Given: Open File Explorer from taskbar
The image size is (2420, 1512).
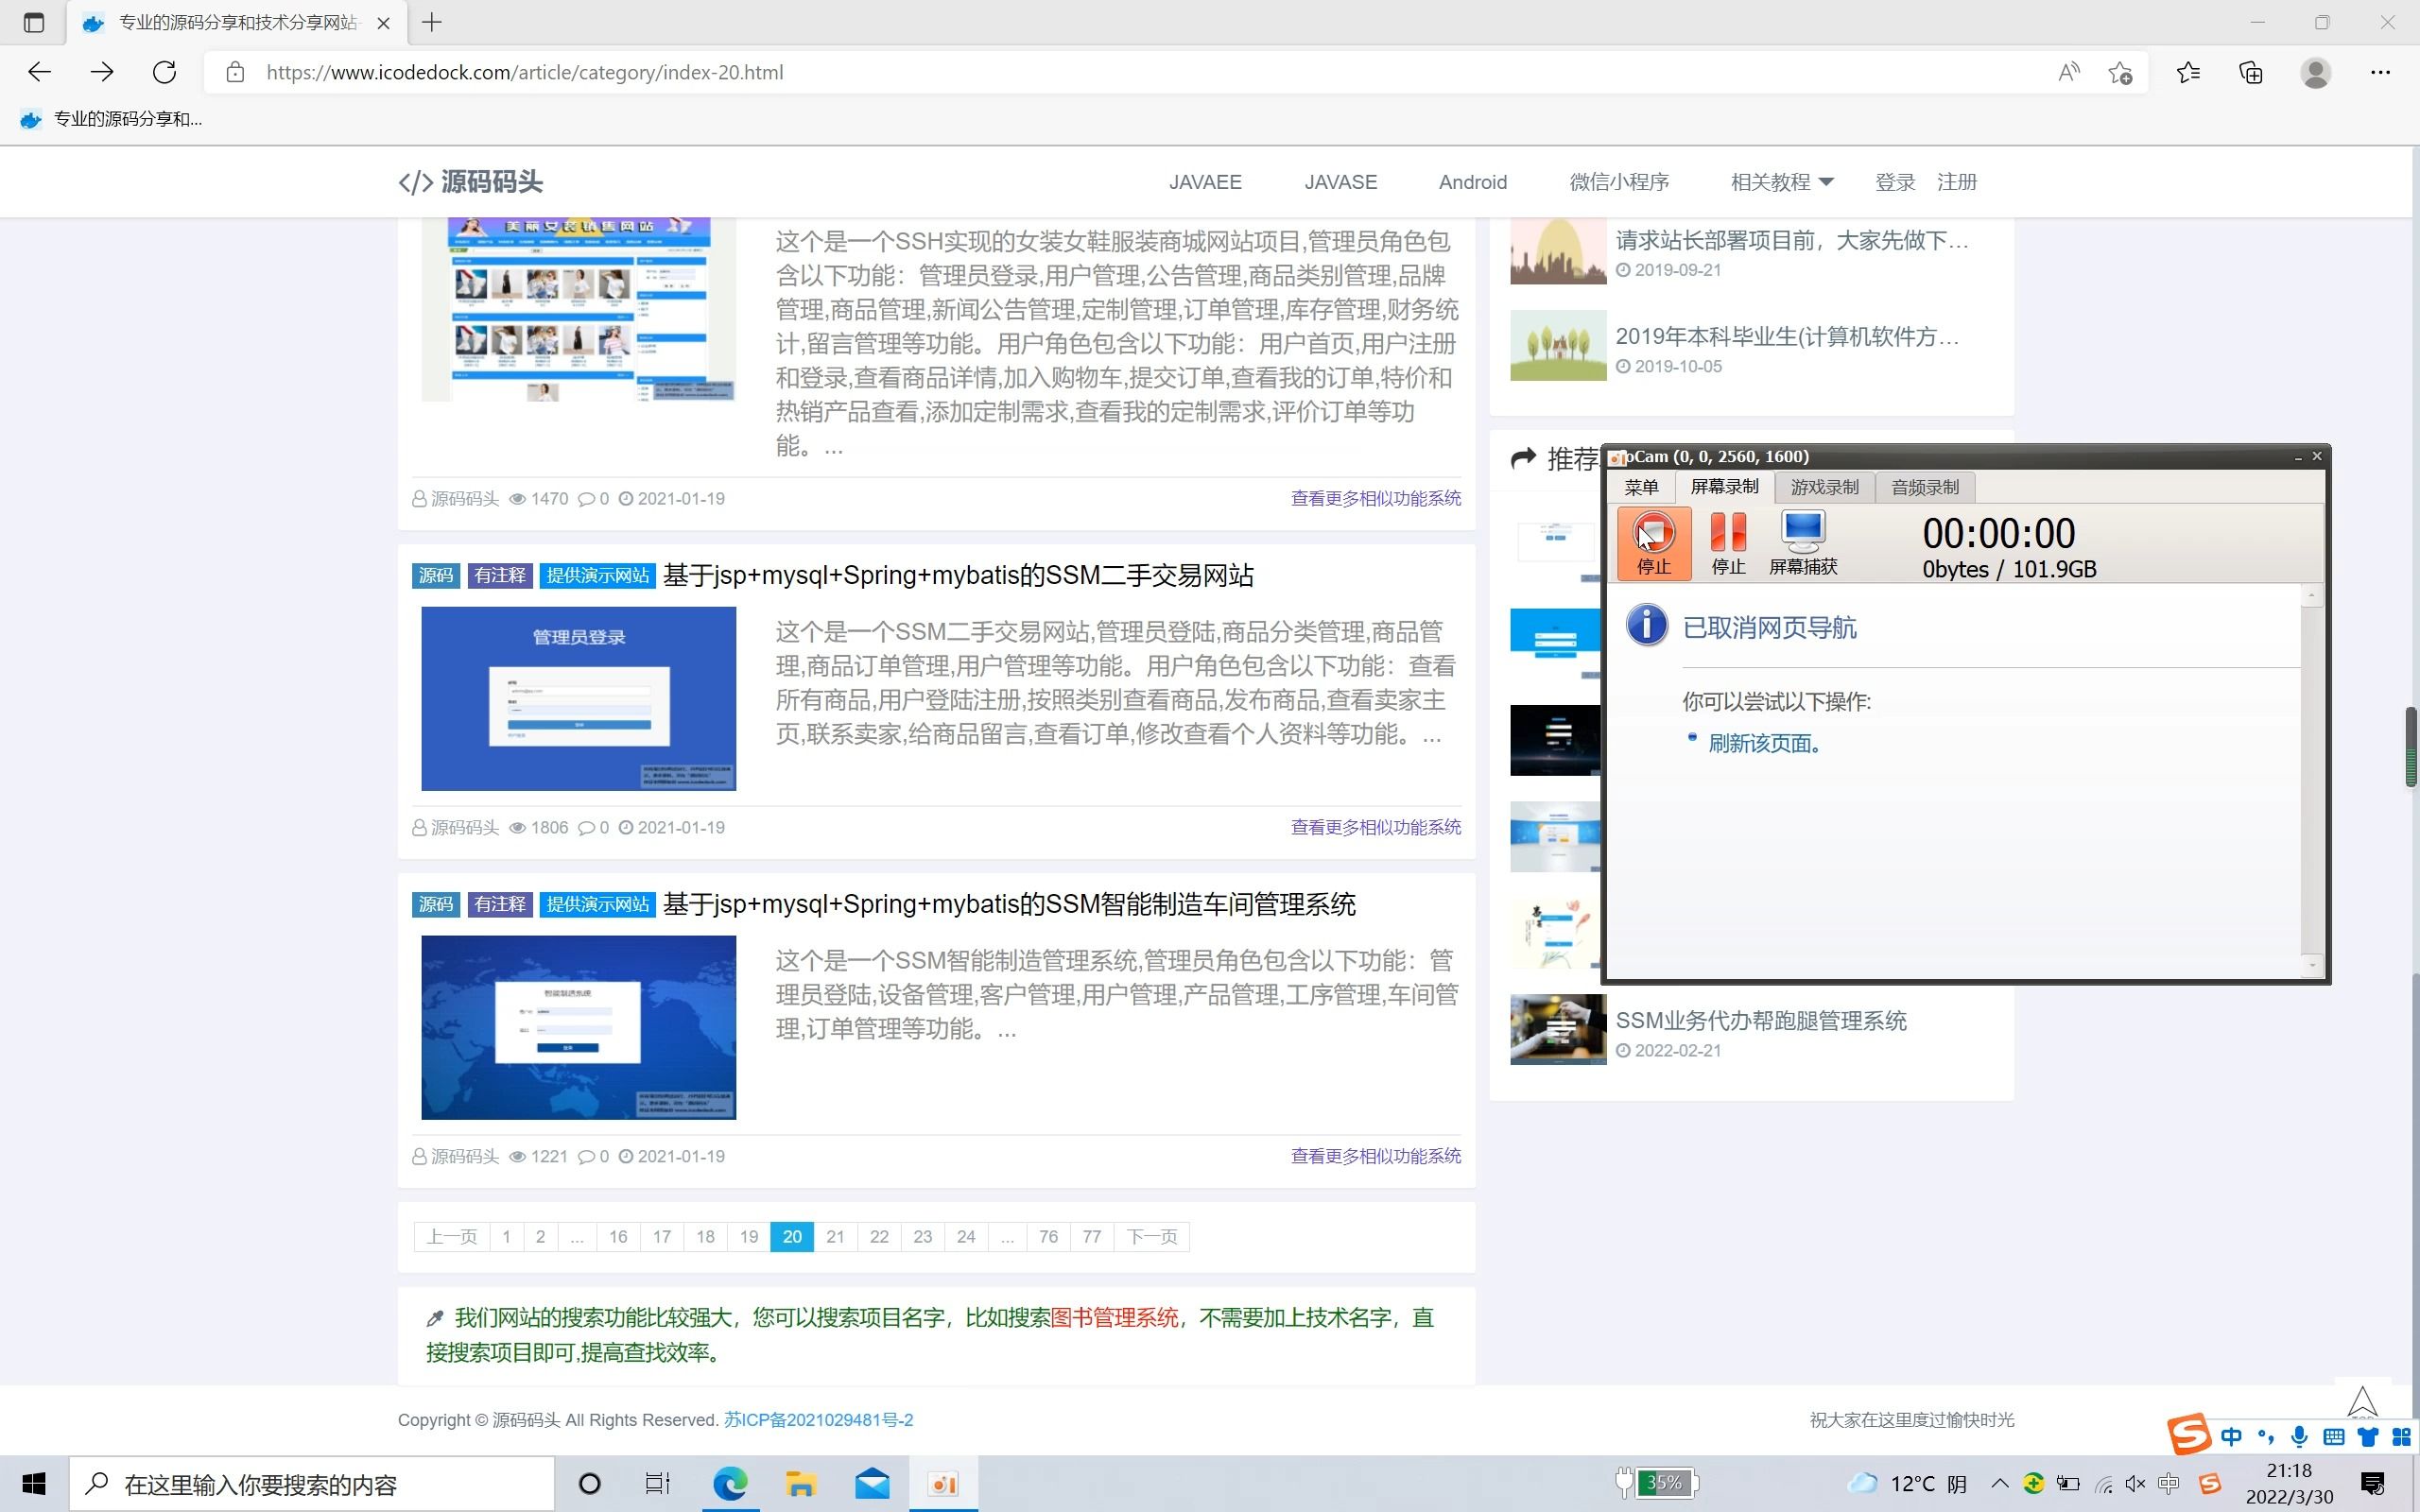Looking at the screenshot, I should (800, 1484).
